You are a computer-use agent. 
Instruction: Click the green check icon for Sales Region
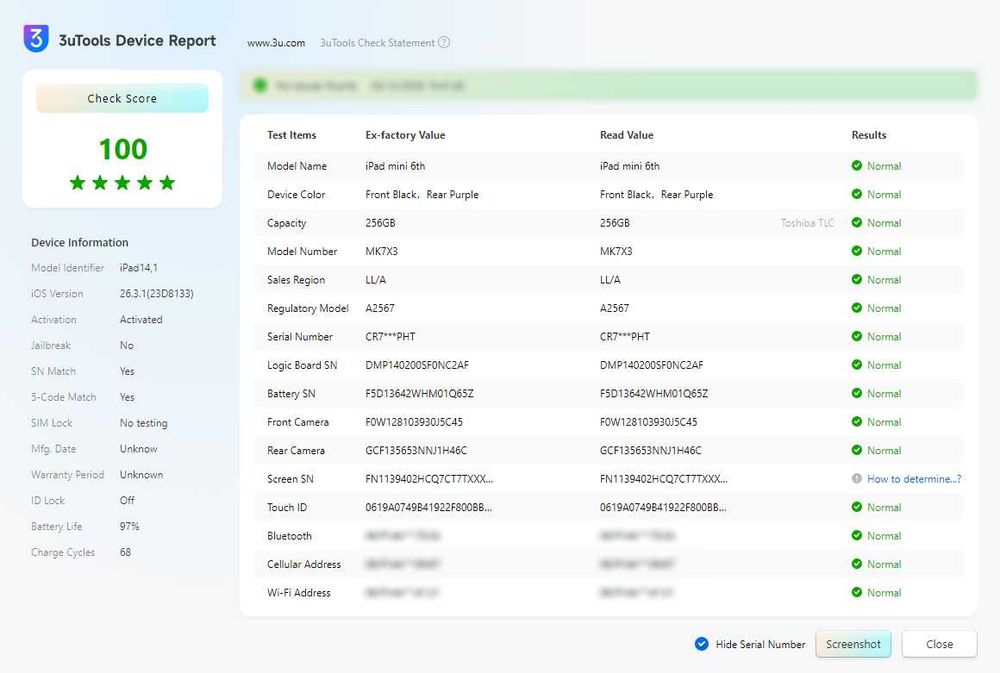(x=857, y=279)
